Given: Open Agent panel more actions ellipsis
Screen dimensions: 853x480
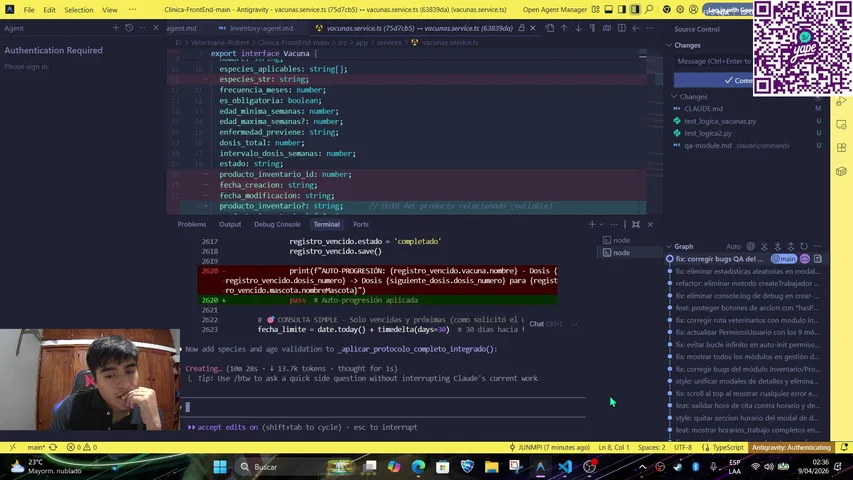Looking at the screenshot, I should coord(143,28).
